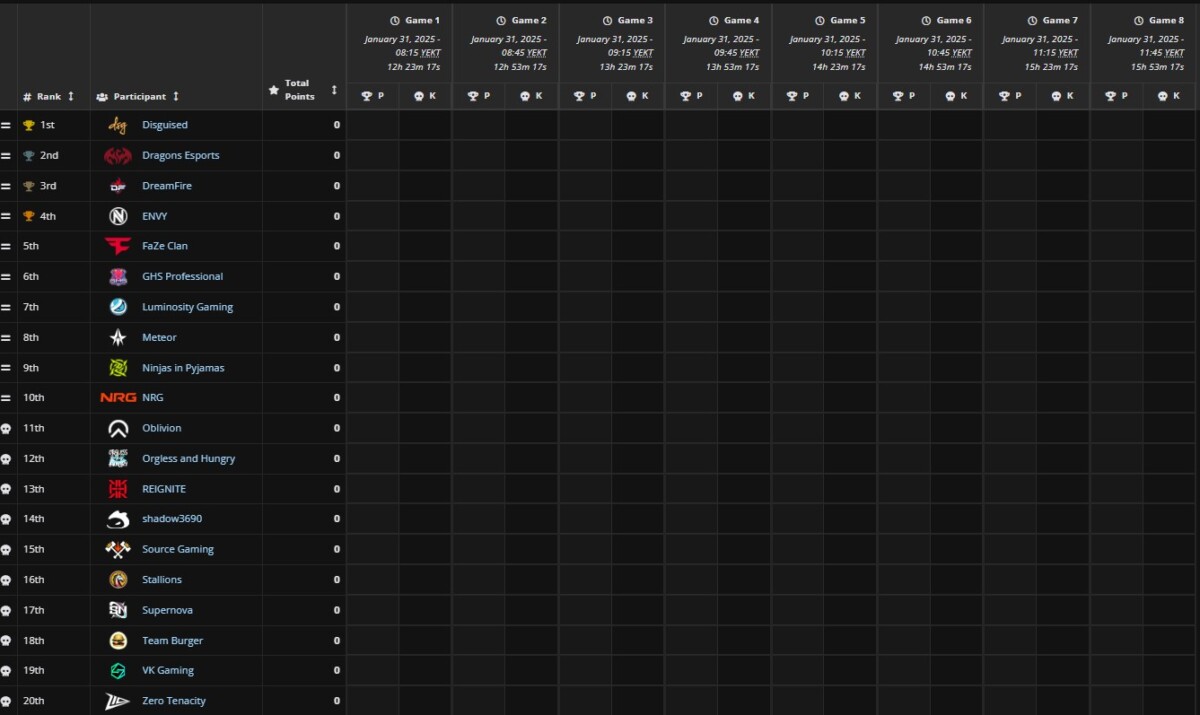Select the Game 7 column header
Image resolution: width=1200 pixels, height=715 pixels.
click(x=1052, y=20)
